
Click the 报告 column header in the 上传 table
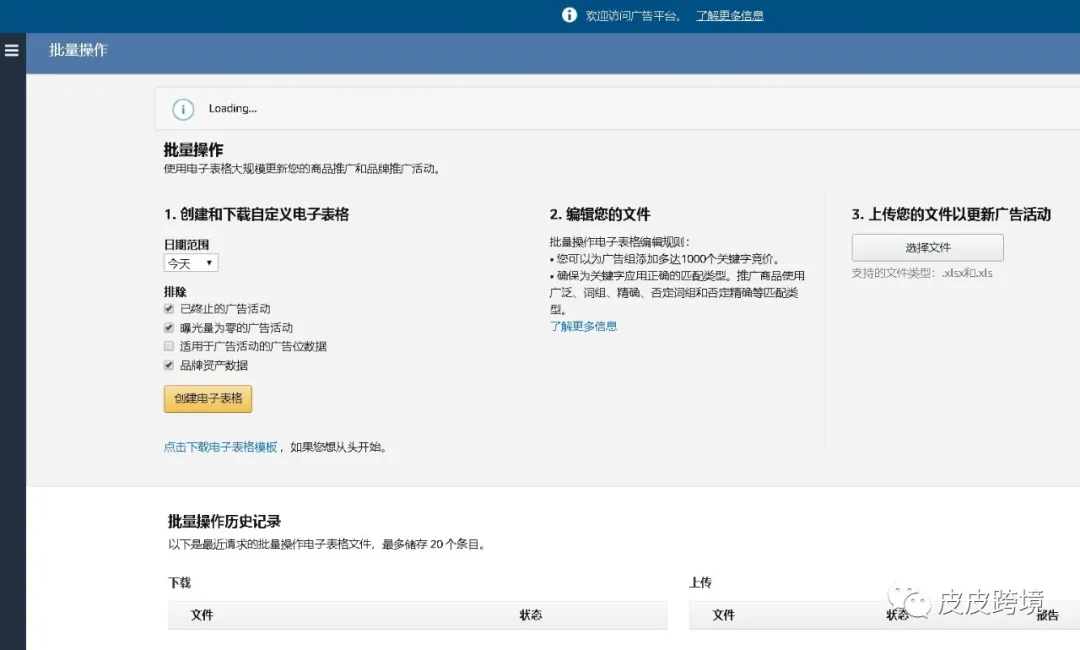pos(1047,615)
